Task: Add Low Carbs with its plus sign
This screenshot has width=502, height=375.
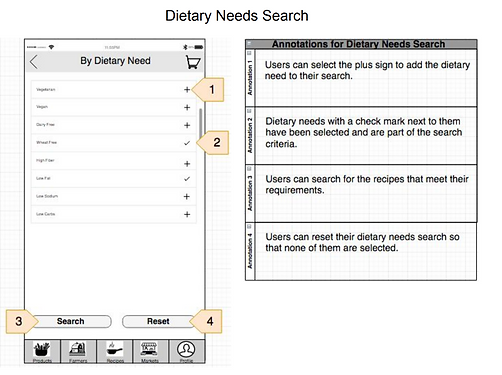Action: click(x=187, y=214)
